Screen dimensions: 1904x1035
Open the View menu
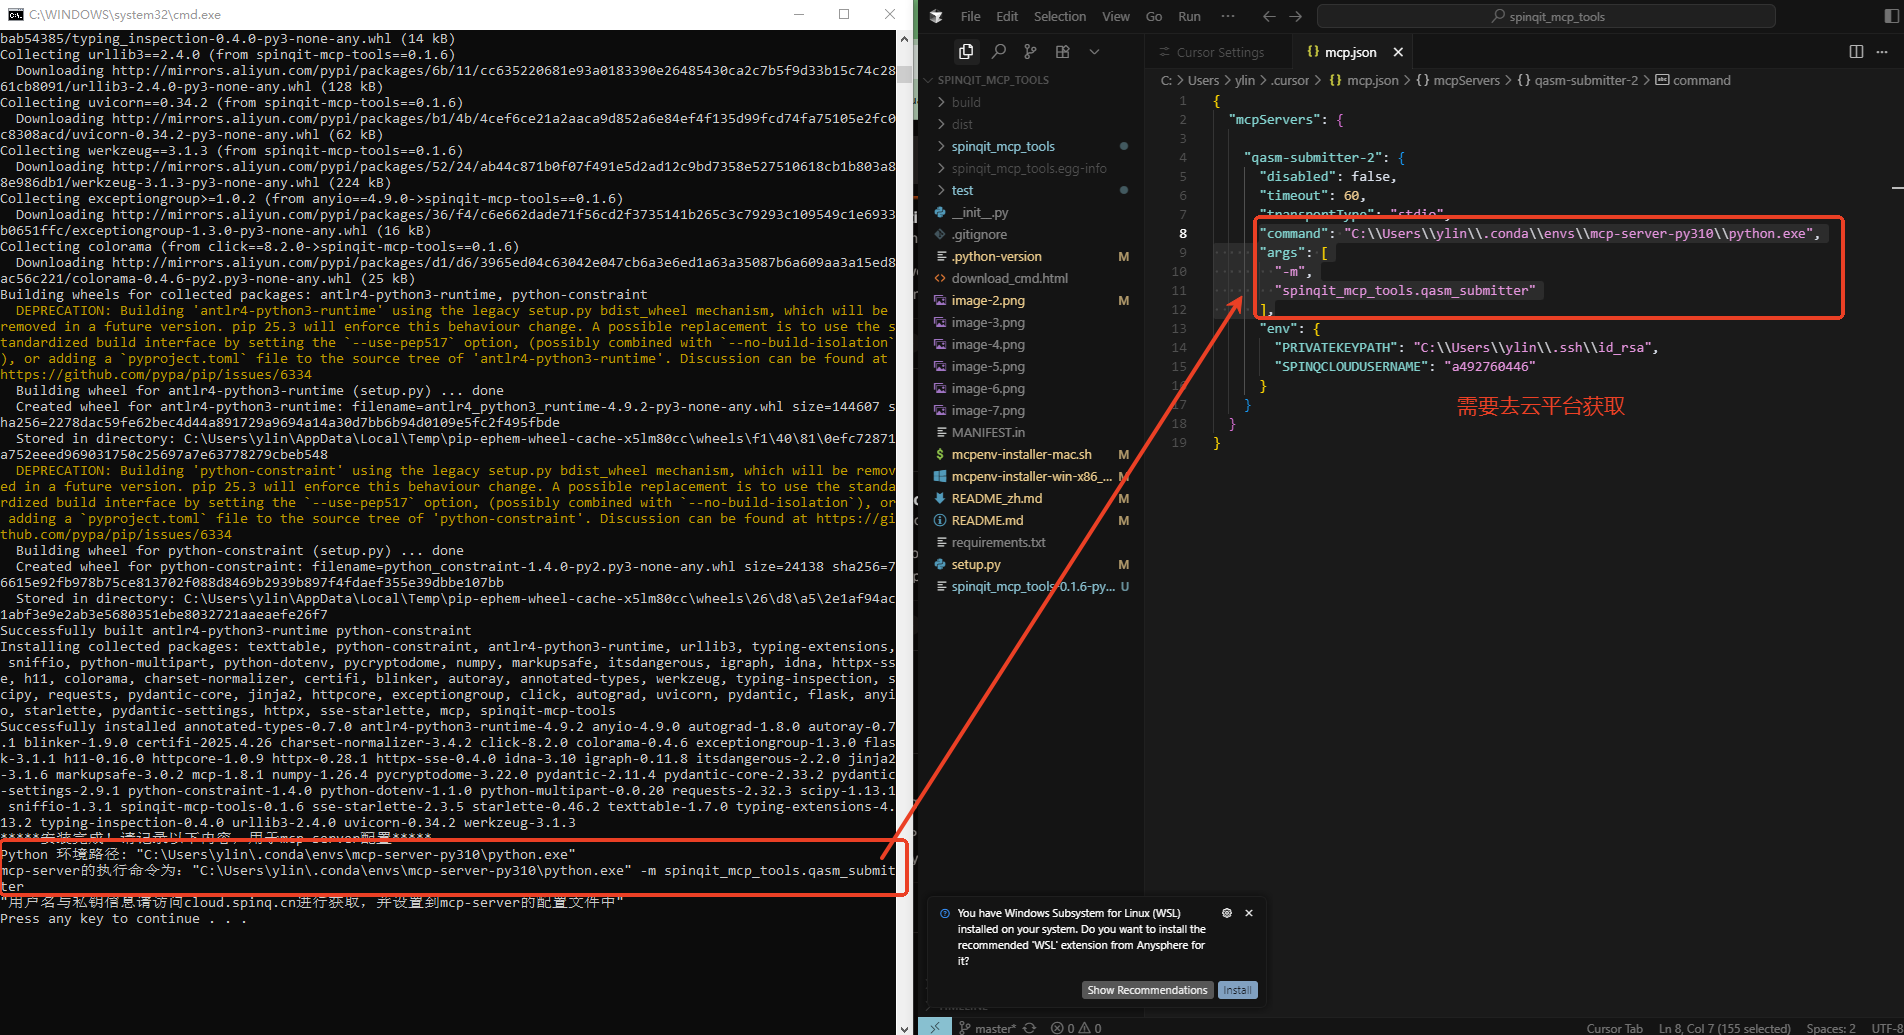pyautogui.click(x=1116, y=16)
